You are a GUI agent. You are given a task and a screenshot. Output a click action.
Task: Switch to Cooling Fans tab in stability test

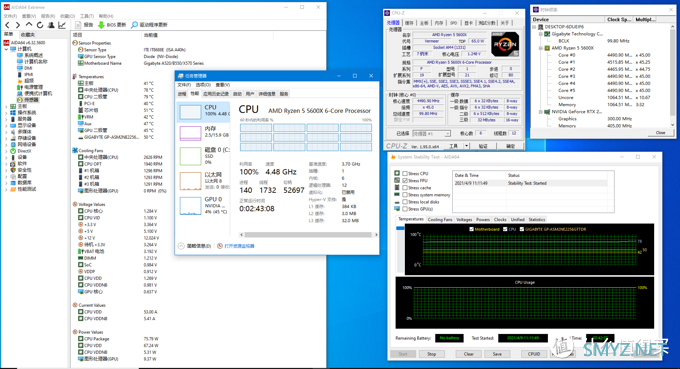440,220
